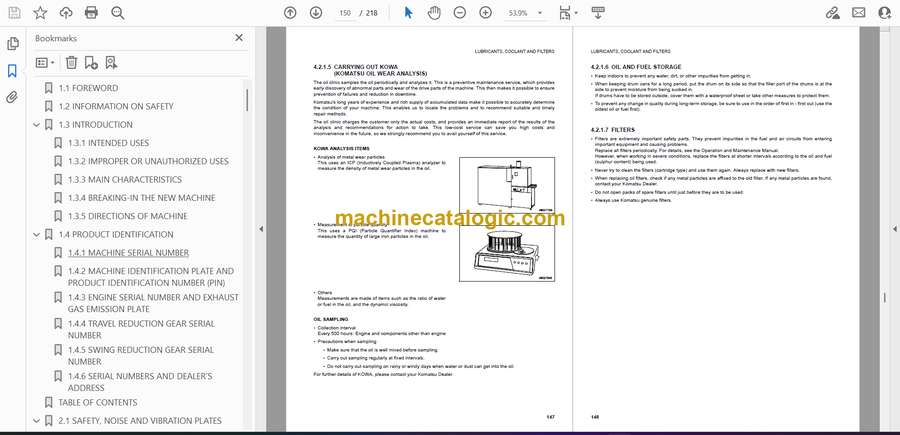Click PQI machine illustration on page
The image size is (900, 435).
[x=507, y=253]
